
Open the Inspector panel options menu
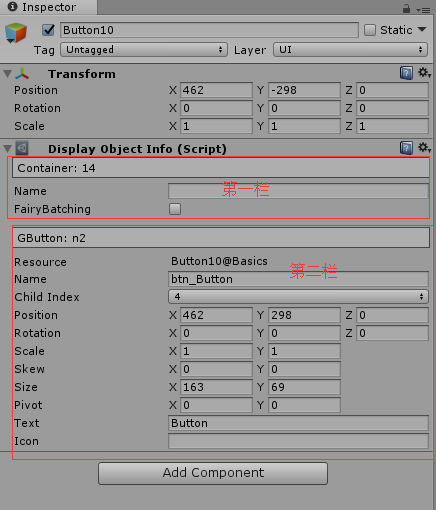coord(424,10)
